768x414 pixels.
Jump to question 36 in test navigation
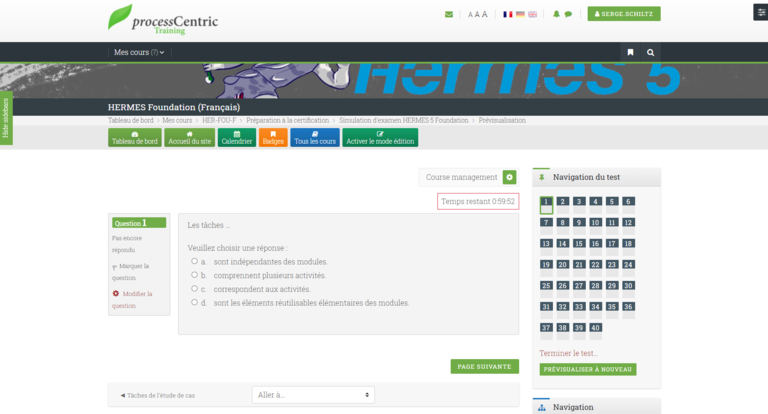[x=628, y=311]
